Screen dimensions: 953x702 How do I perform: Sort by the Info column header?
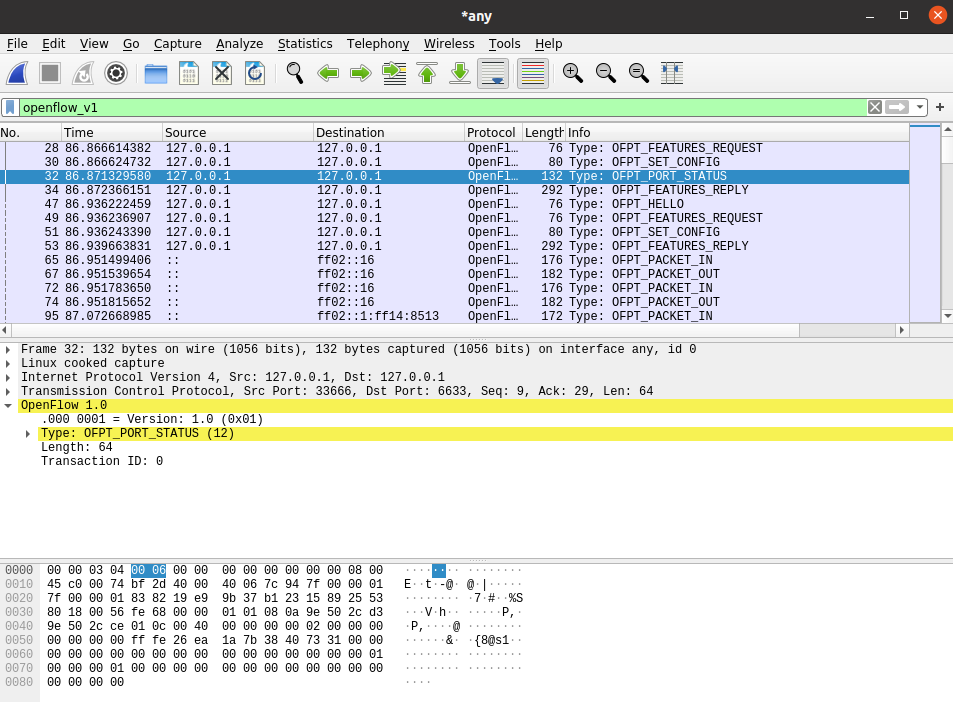click(x=737, y=132)
